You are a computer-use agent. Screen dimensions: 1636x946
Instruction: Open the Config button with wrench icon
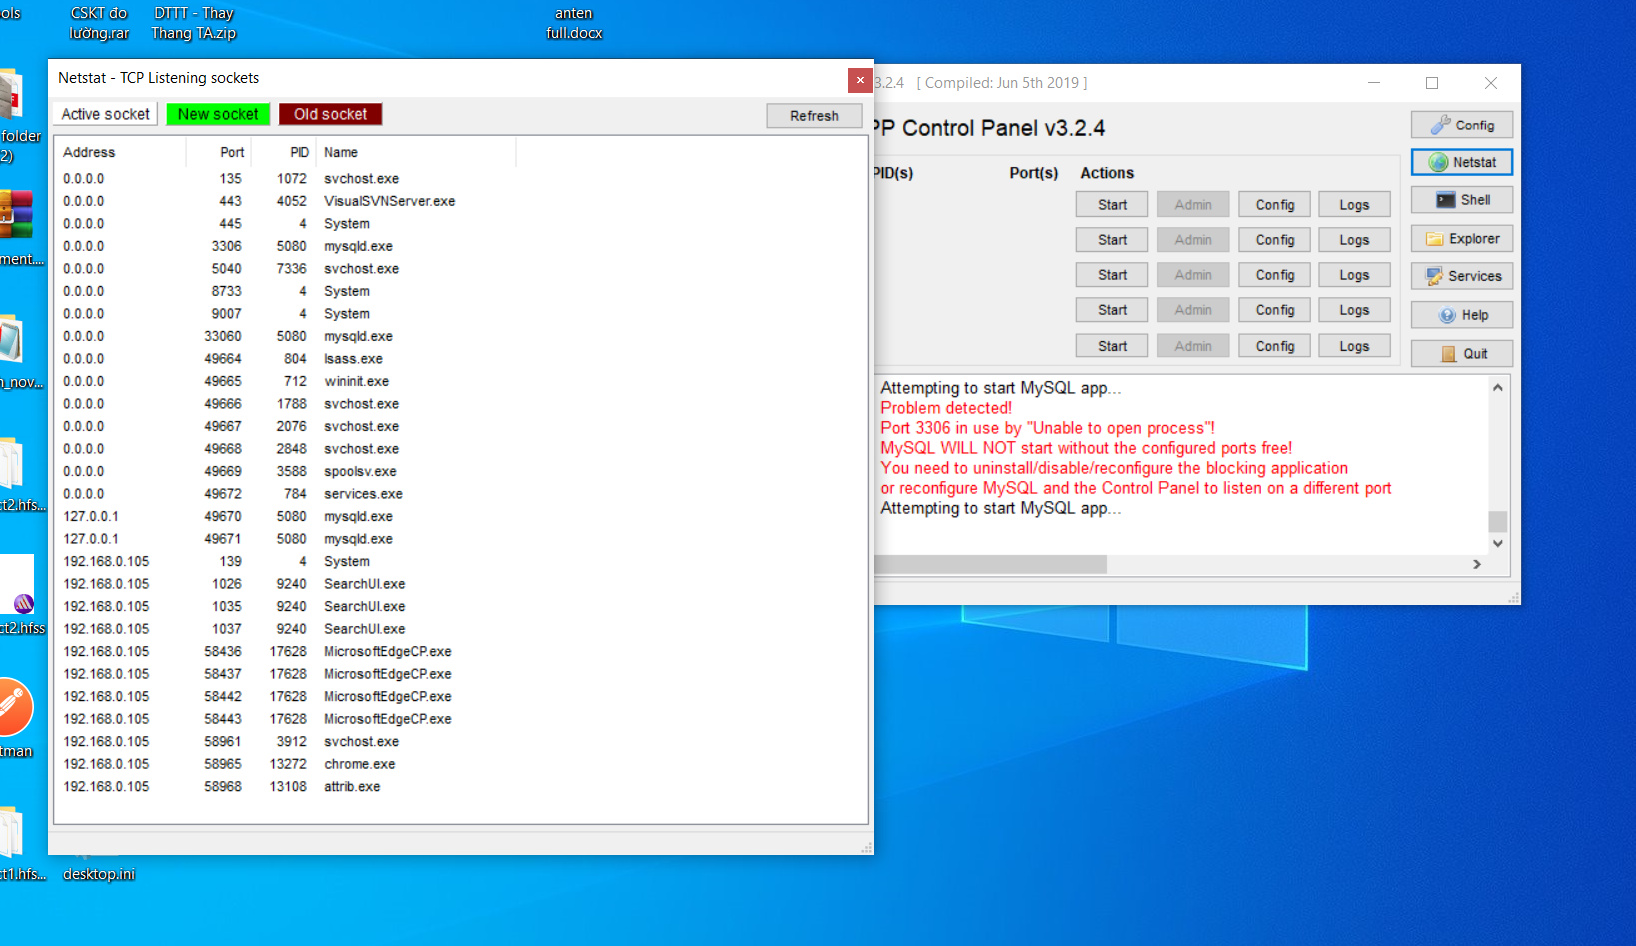click(1461, 125)
